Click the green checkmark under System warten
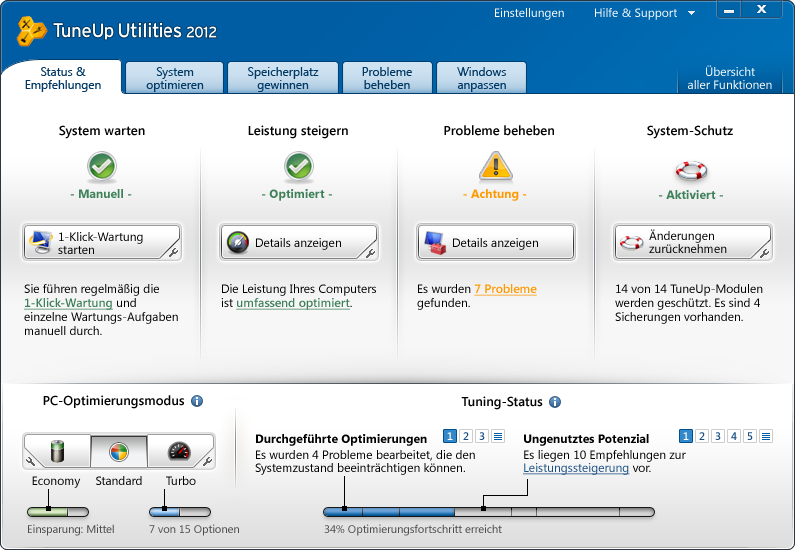This screenshot has width=795, height=550. click(102, 166)
